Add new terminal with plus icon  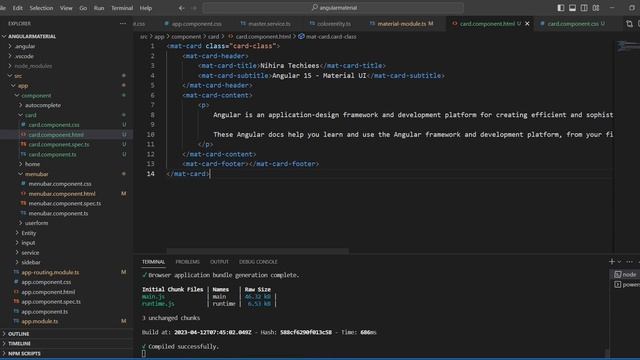611,262
